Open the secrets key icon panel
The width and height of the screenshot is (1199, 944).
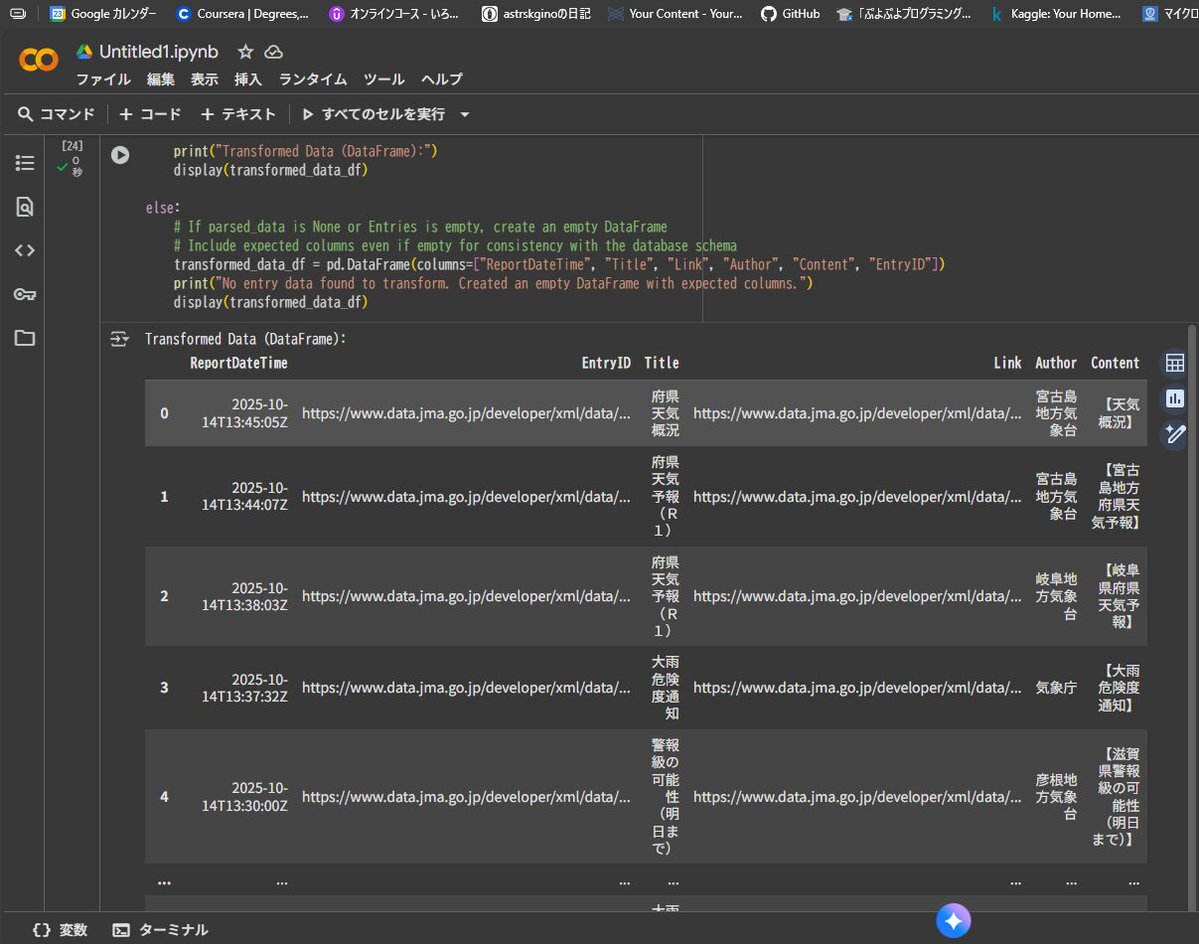click(25, 294)
